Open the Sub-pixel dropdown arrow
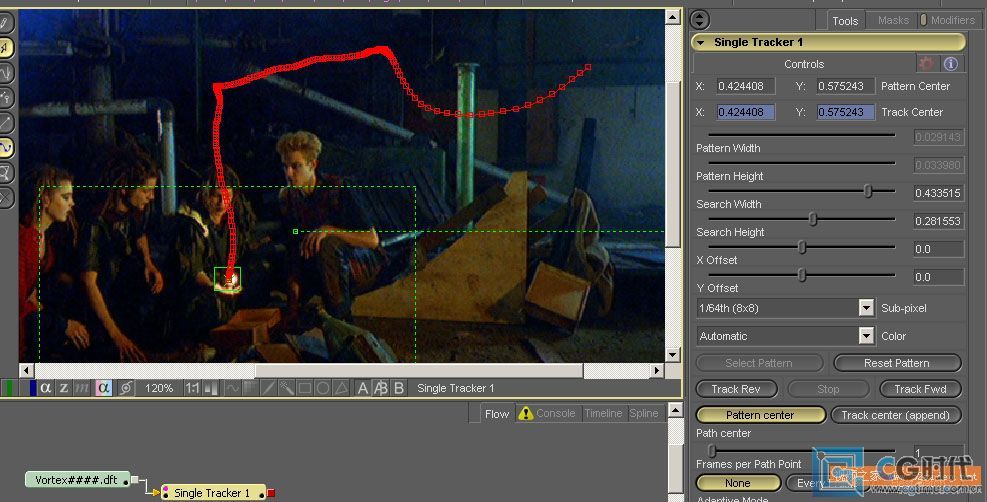Viewport: 987px width, 502px height. pos(867,308)
